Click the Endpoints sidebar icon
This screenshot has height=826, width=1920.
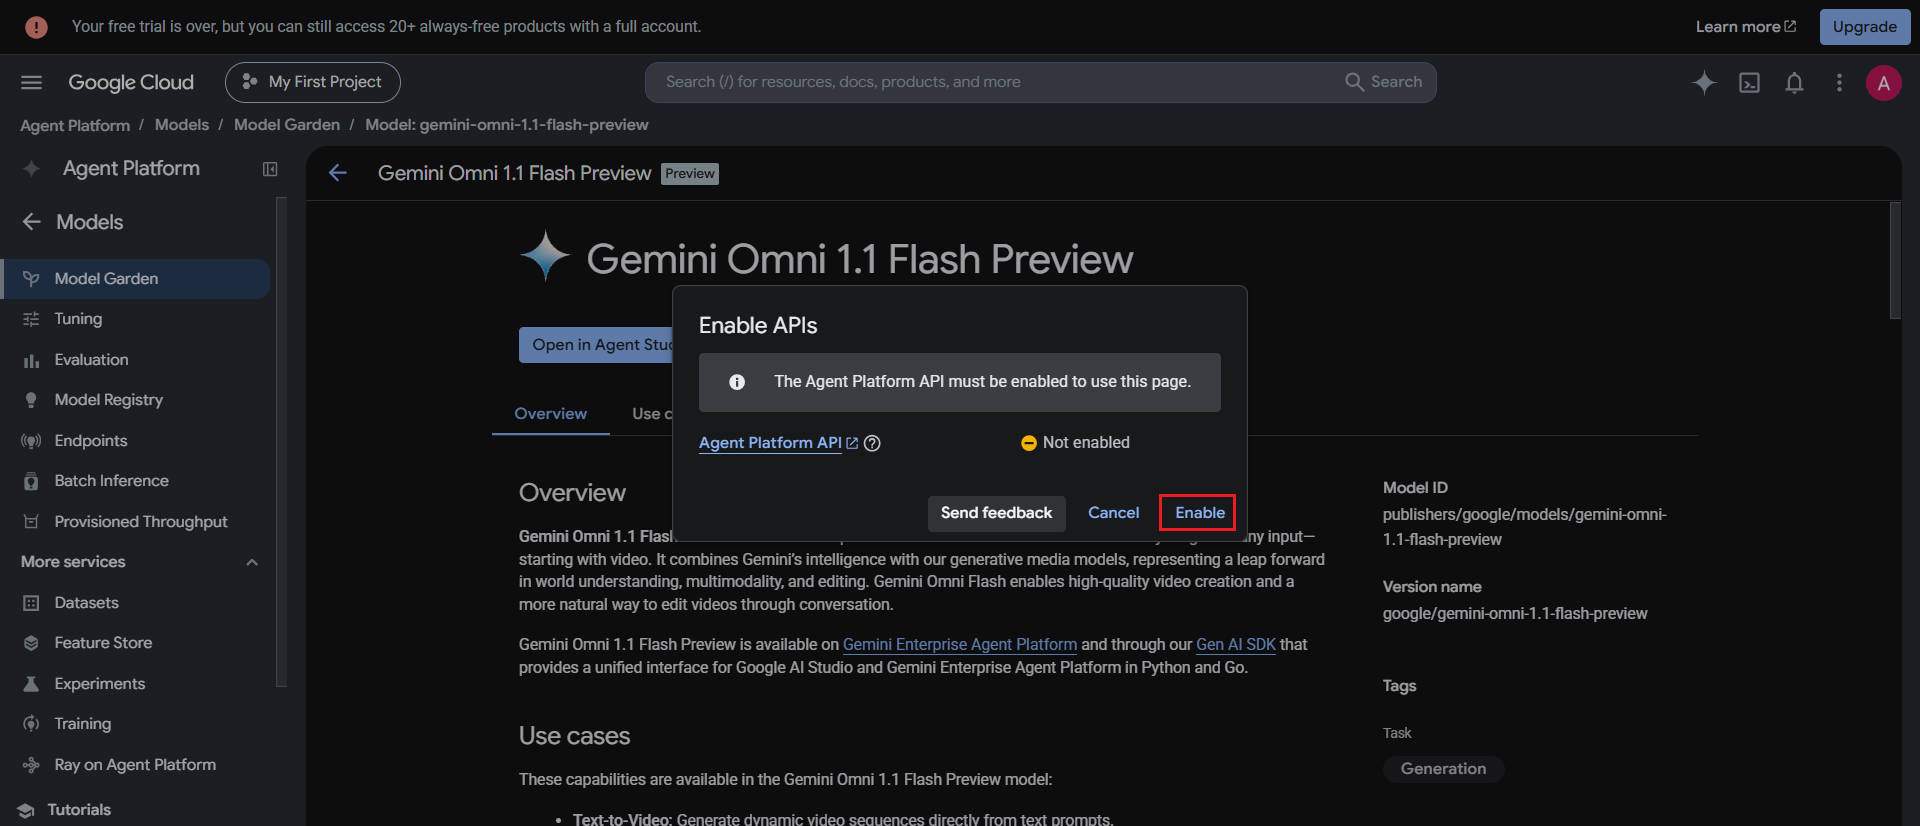click(x=31, y=441)
